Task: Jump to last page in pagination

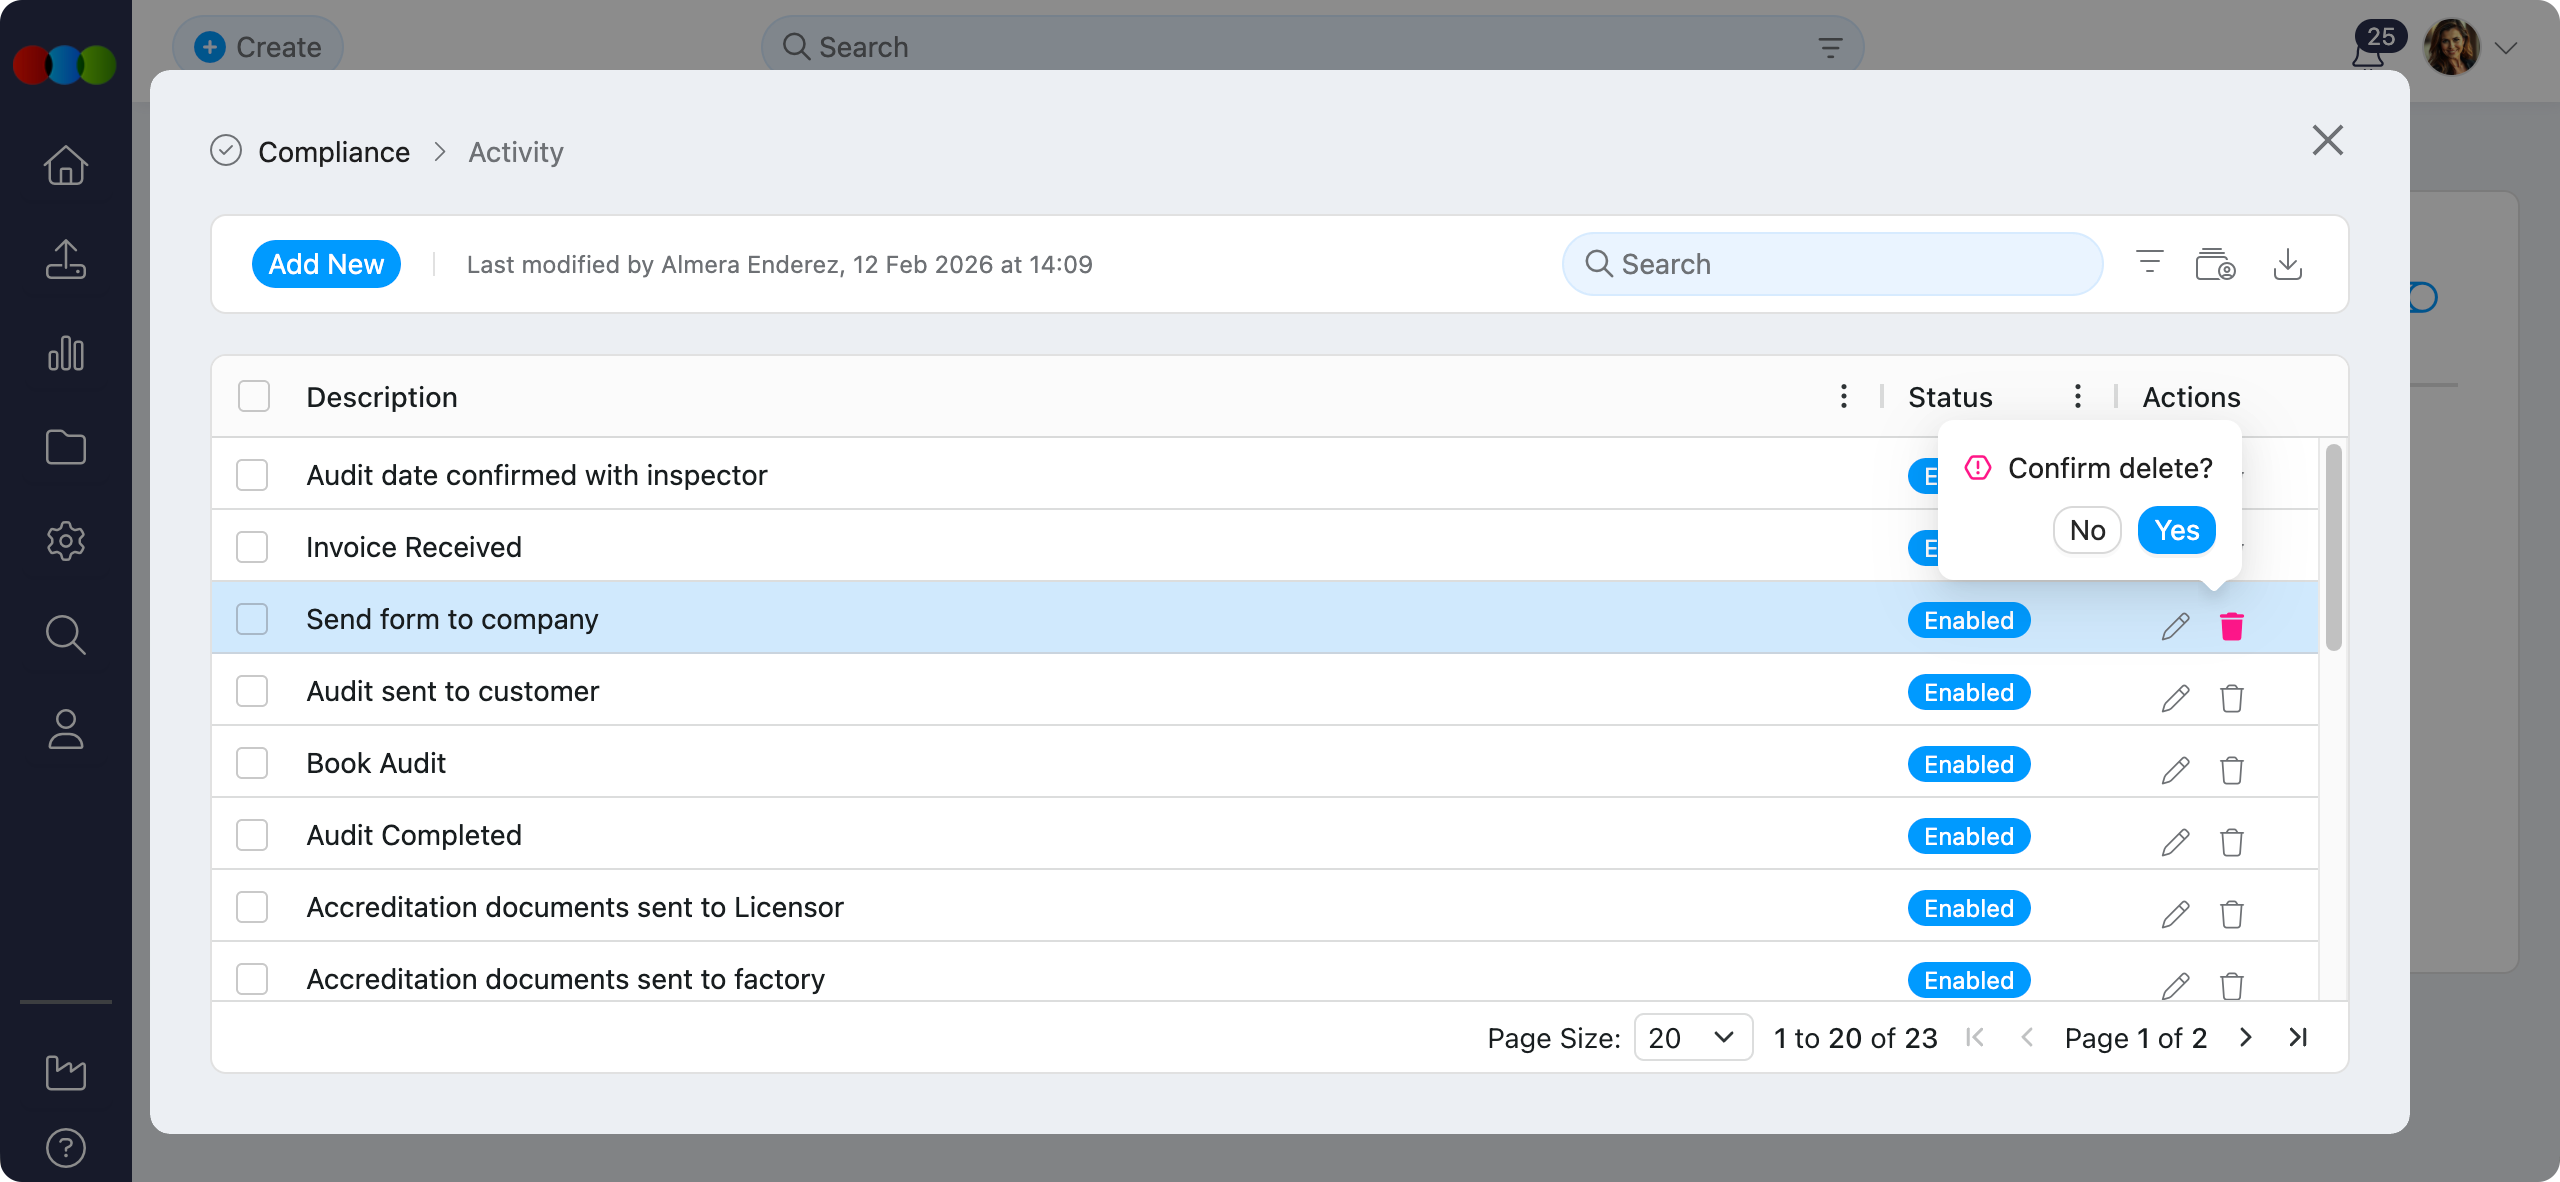Action: 2298,1038
